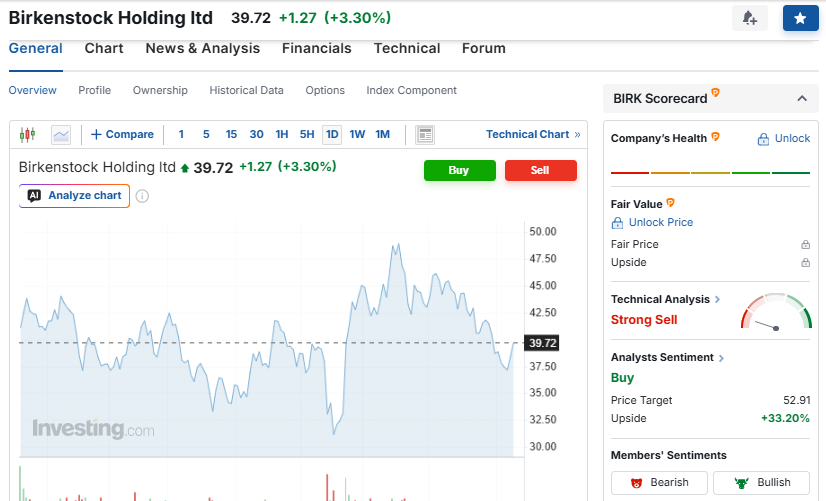Set chart interval to 1H

[x=282, y=134]
